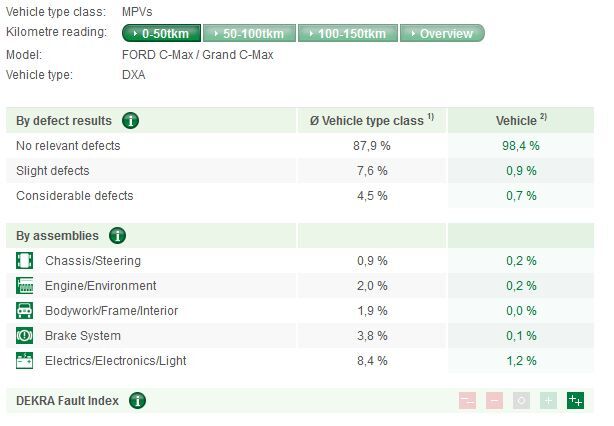This screenshot has width=614, height=426.
Task: Click info icon next to 'By defect results'
Action: pyautogui.click(x=130, y=121)
